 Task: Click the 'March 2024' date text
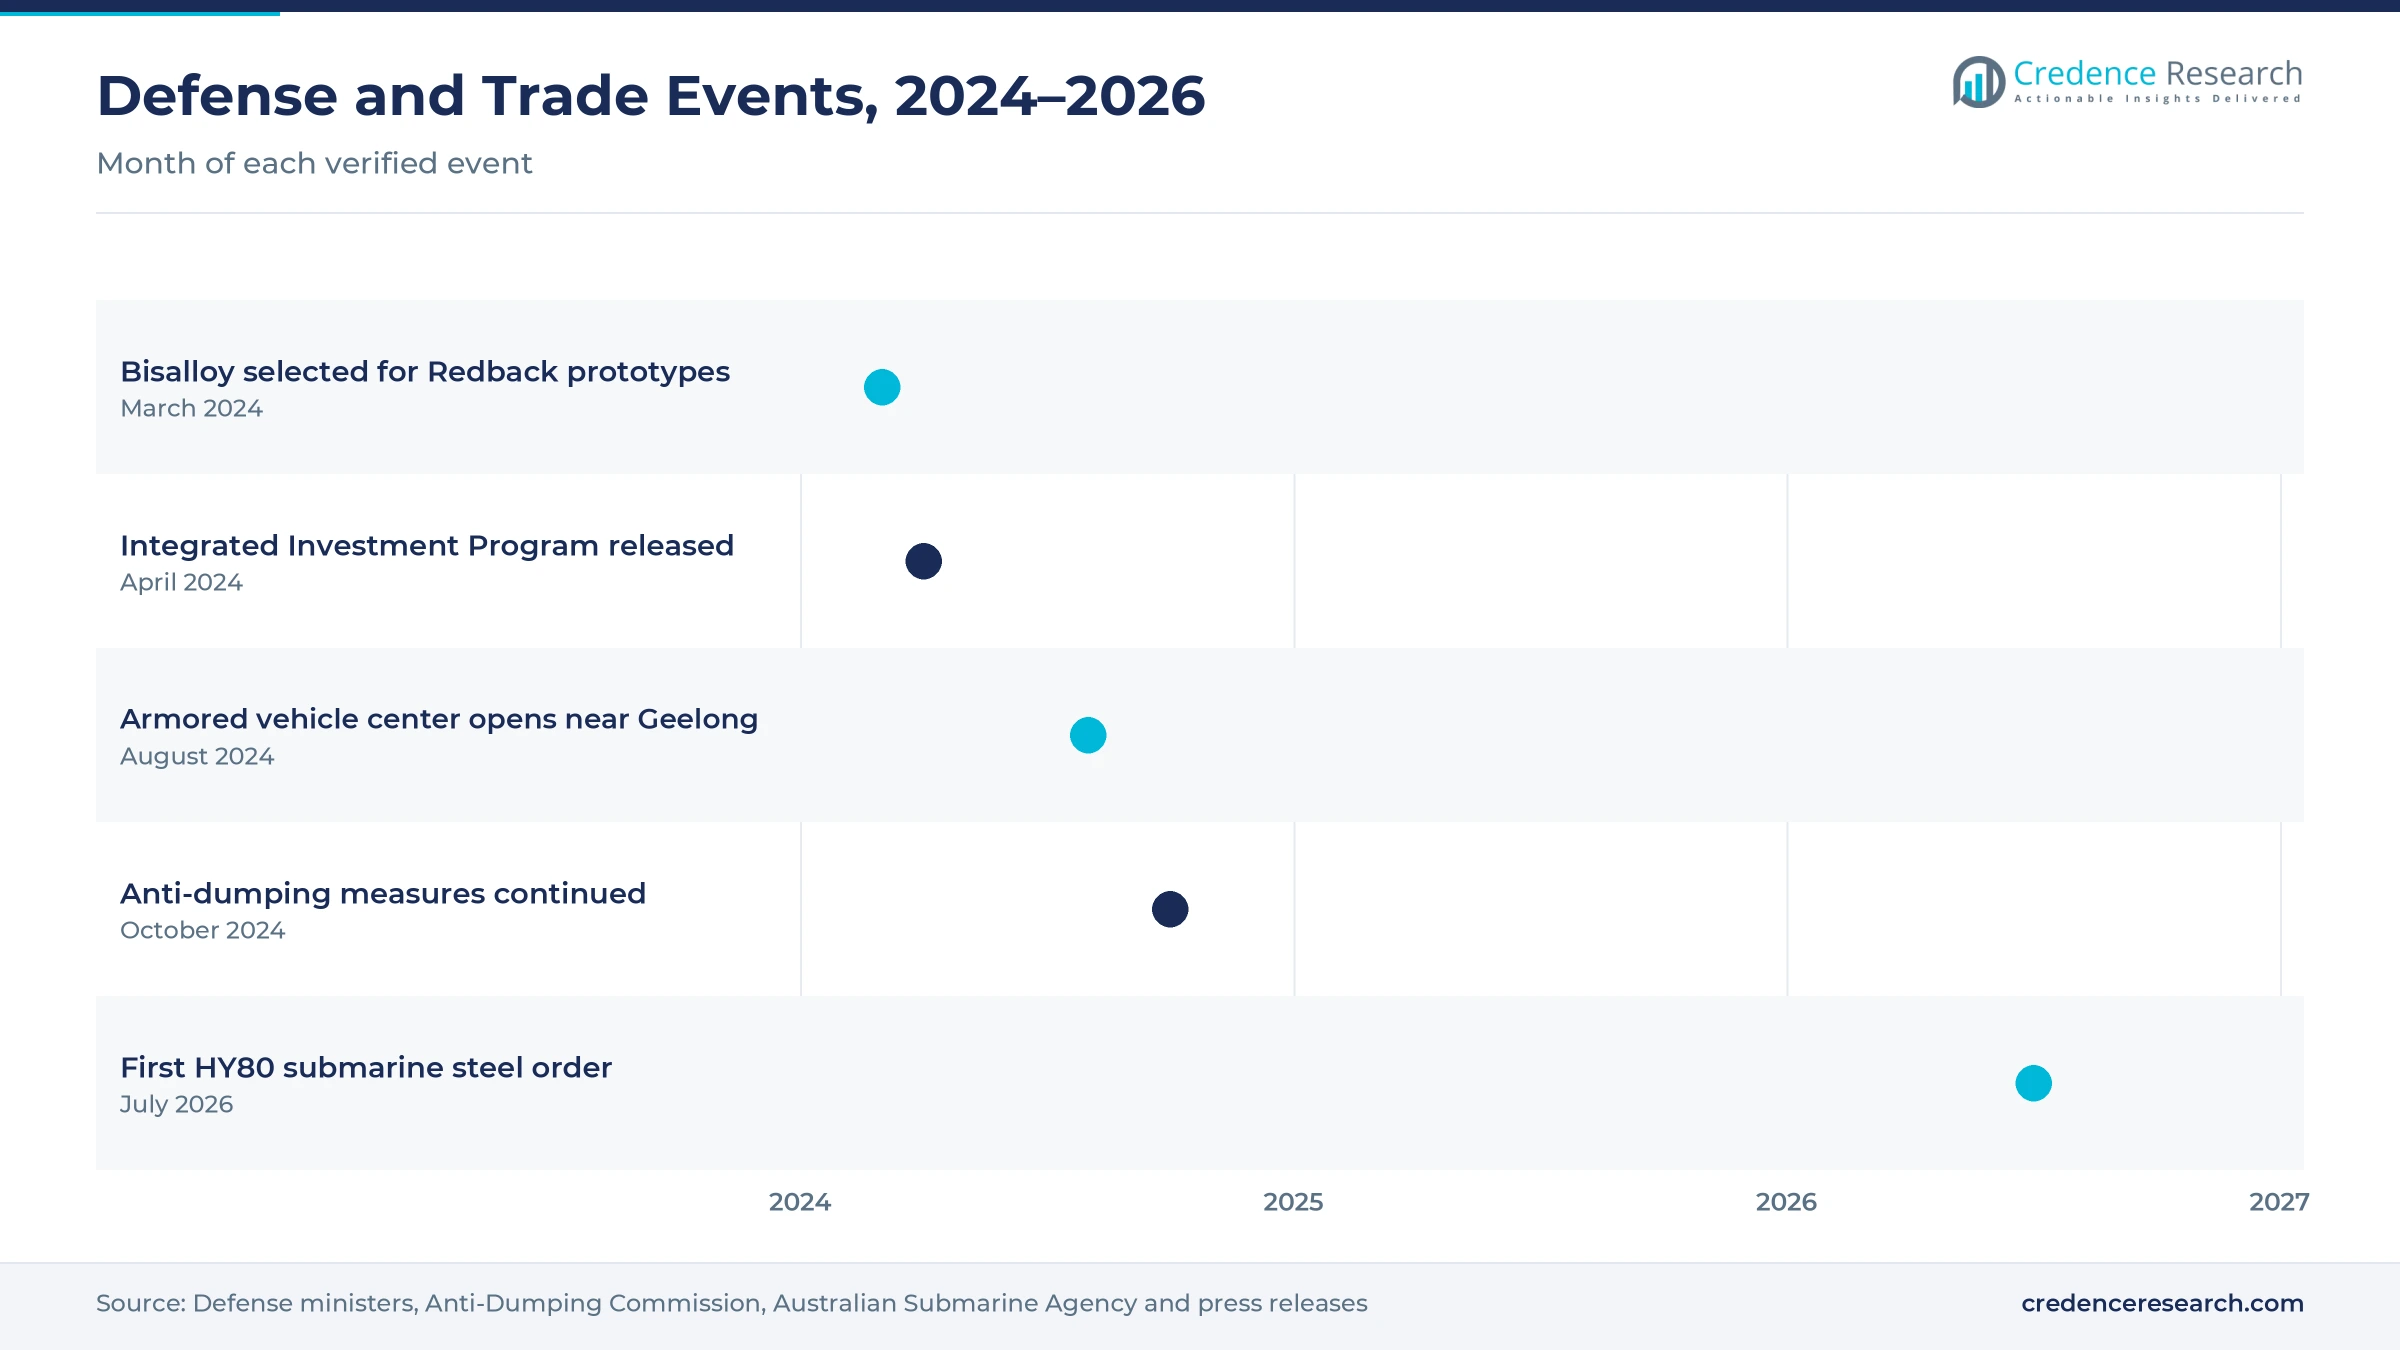point(191,408)
